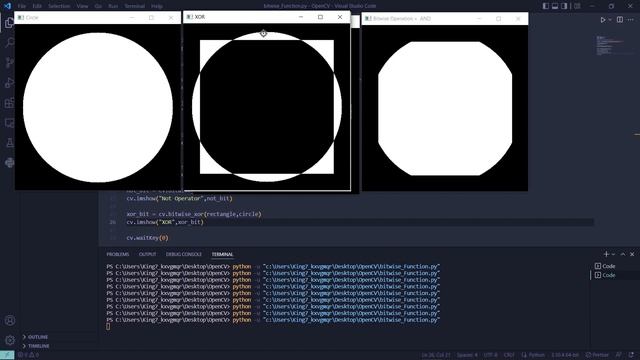
Task: Open the File menu
Action: 22,6
